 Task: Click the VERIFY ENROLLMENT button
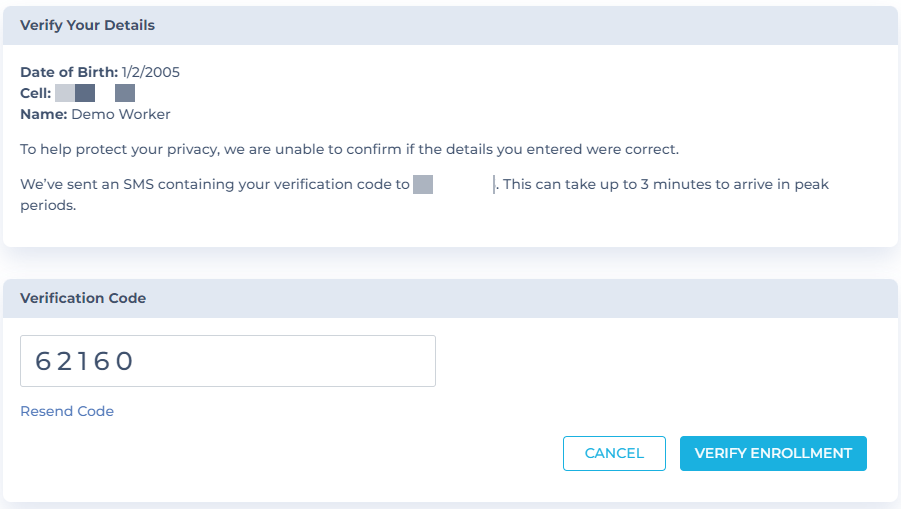tap(773, 453)
